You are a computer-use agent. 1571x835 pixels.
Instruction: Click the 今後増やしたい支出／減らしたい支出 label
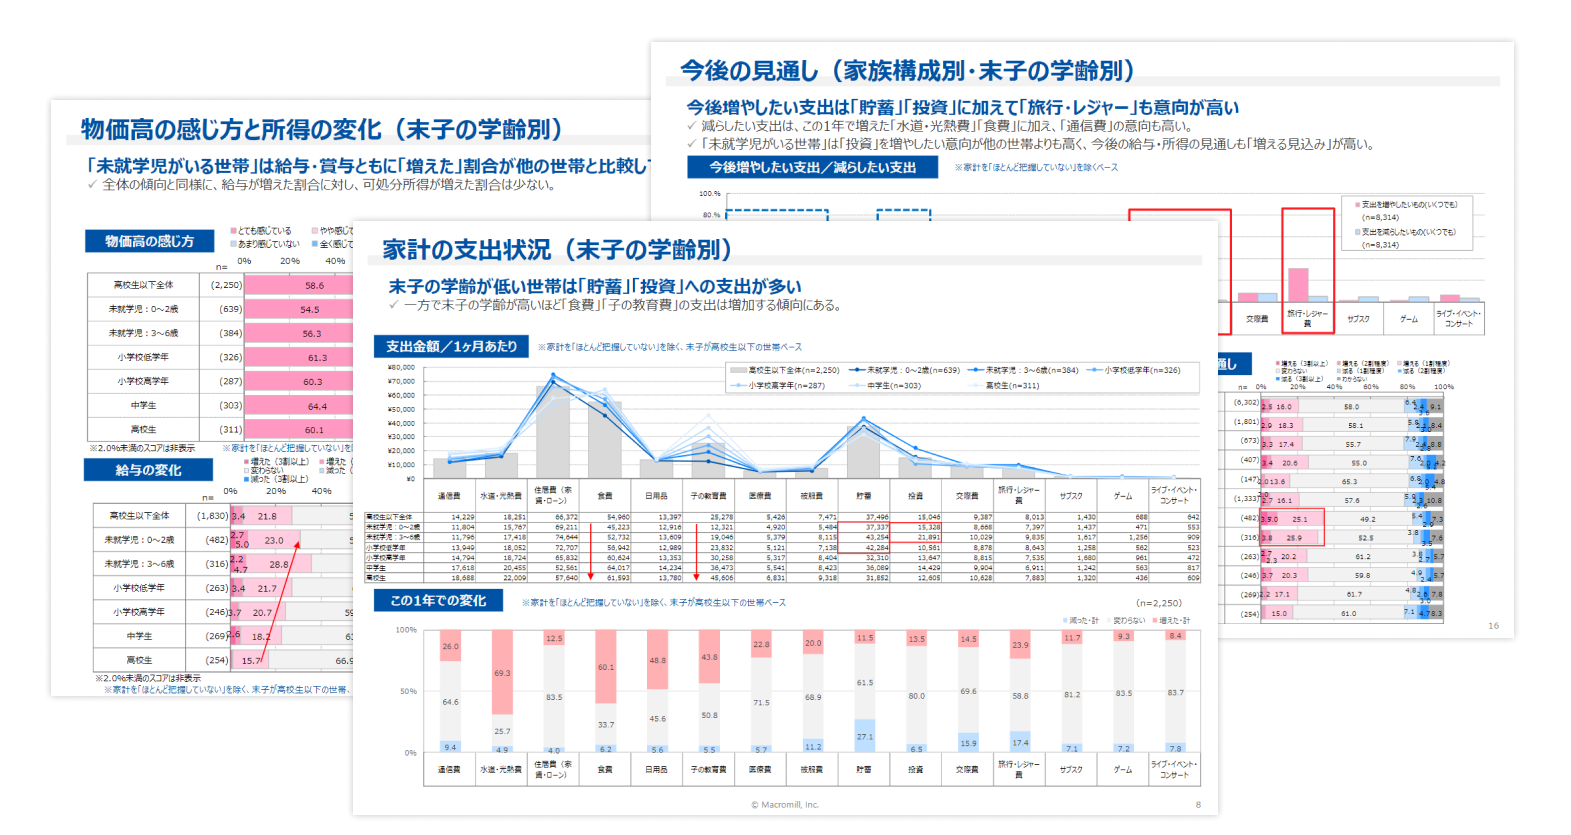point(813,167)
